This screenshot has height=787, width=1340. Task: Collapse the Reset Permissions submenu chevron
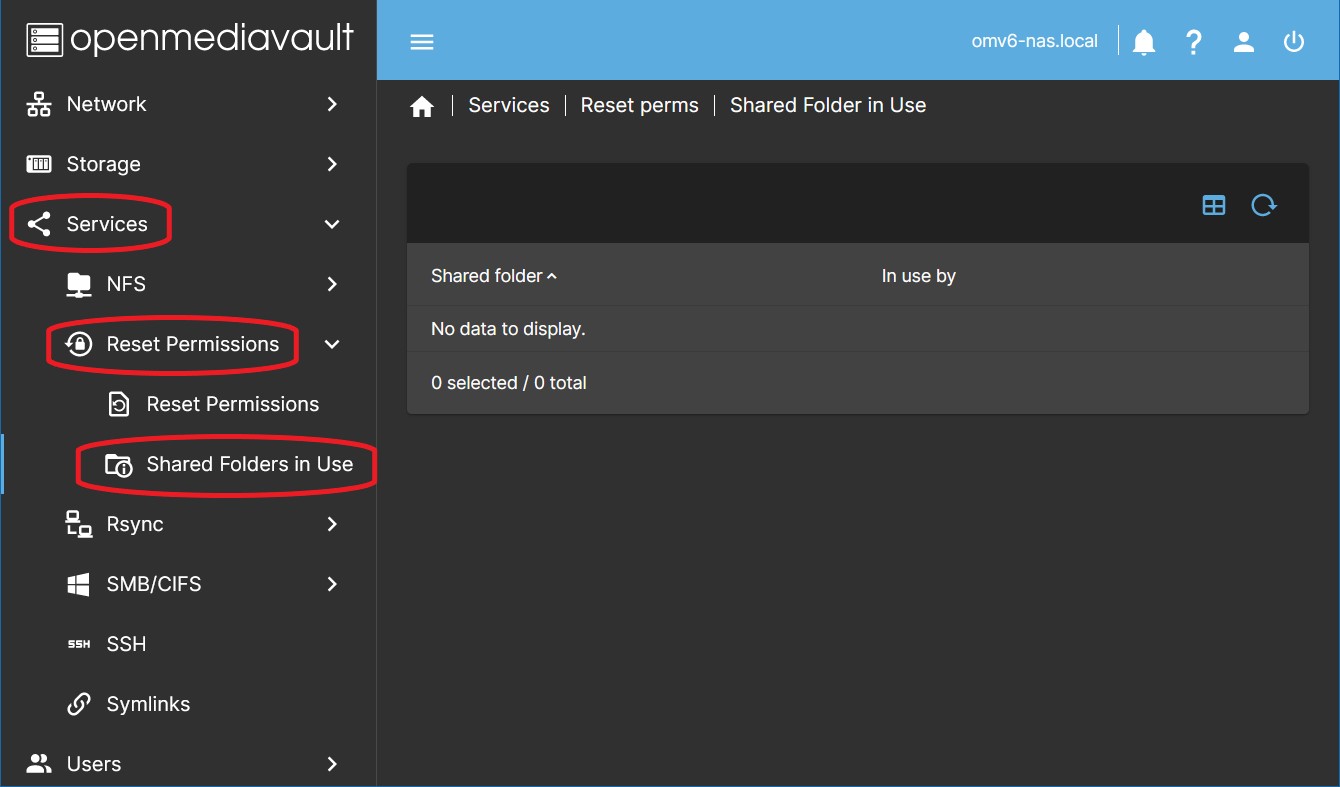pyautogui.click(x=332, y=344)
